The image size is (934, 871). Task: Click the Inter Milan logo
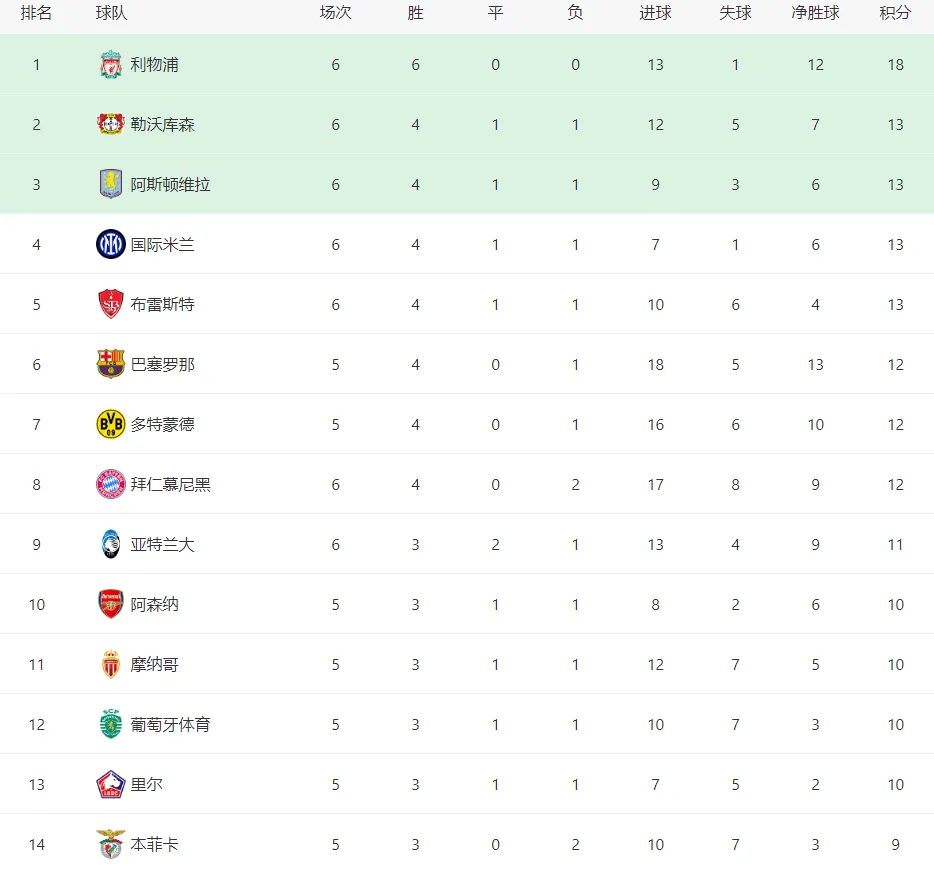tap(111, 244)
